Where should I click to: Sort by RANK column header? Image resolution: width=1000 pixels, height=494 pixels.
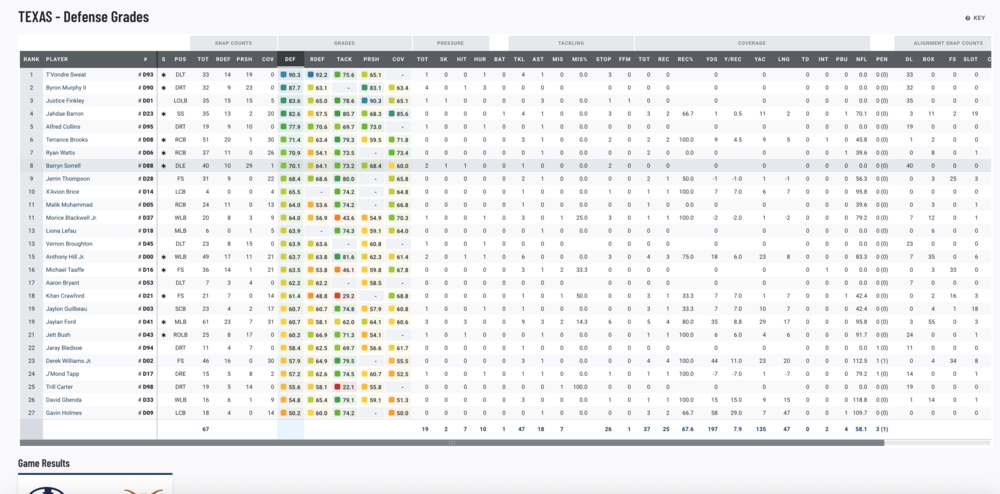[x=31, y=59]
